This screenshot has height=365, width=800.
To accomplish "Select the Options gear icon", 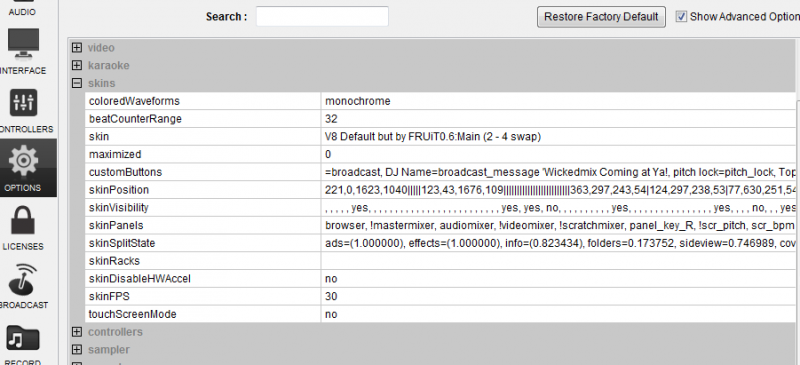I will pos(23,160).
